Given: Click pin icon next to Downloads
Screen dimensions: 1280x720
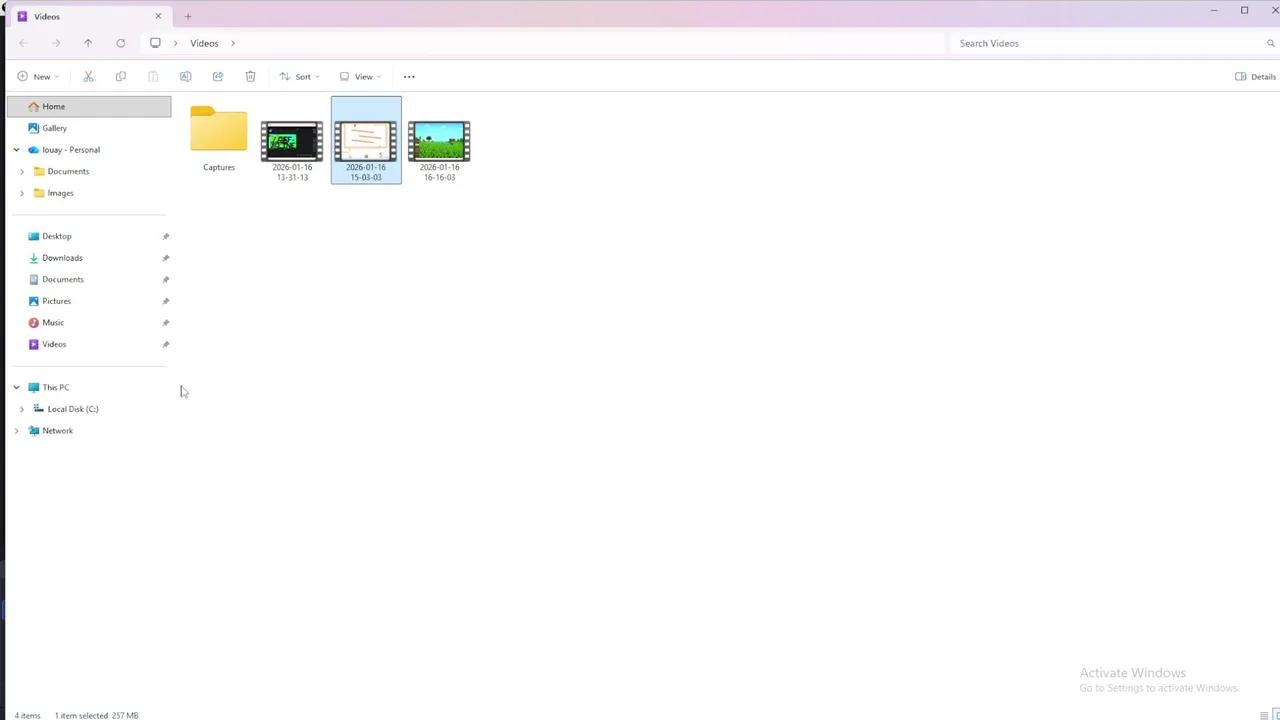Looking at the screenshot, I should (166, 258).
